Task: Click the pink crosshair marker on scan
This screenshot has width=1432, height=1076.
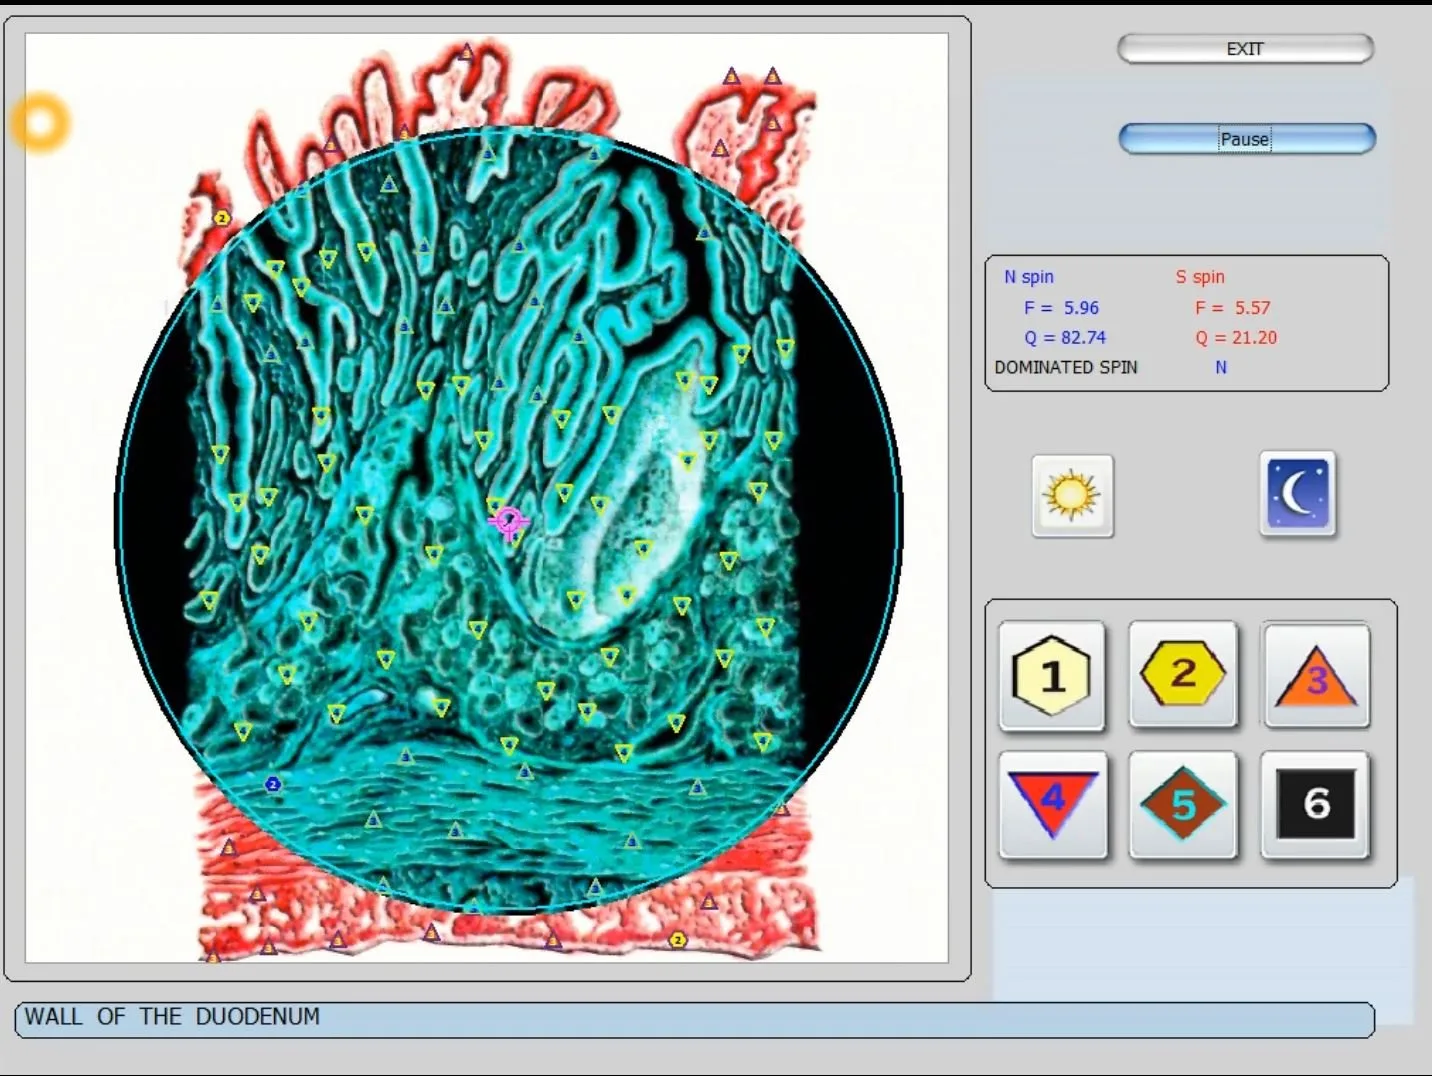Action: pos(509,521)
